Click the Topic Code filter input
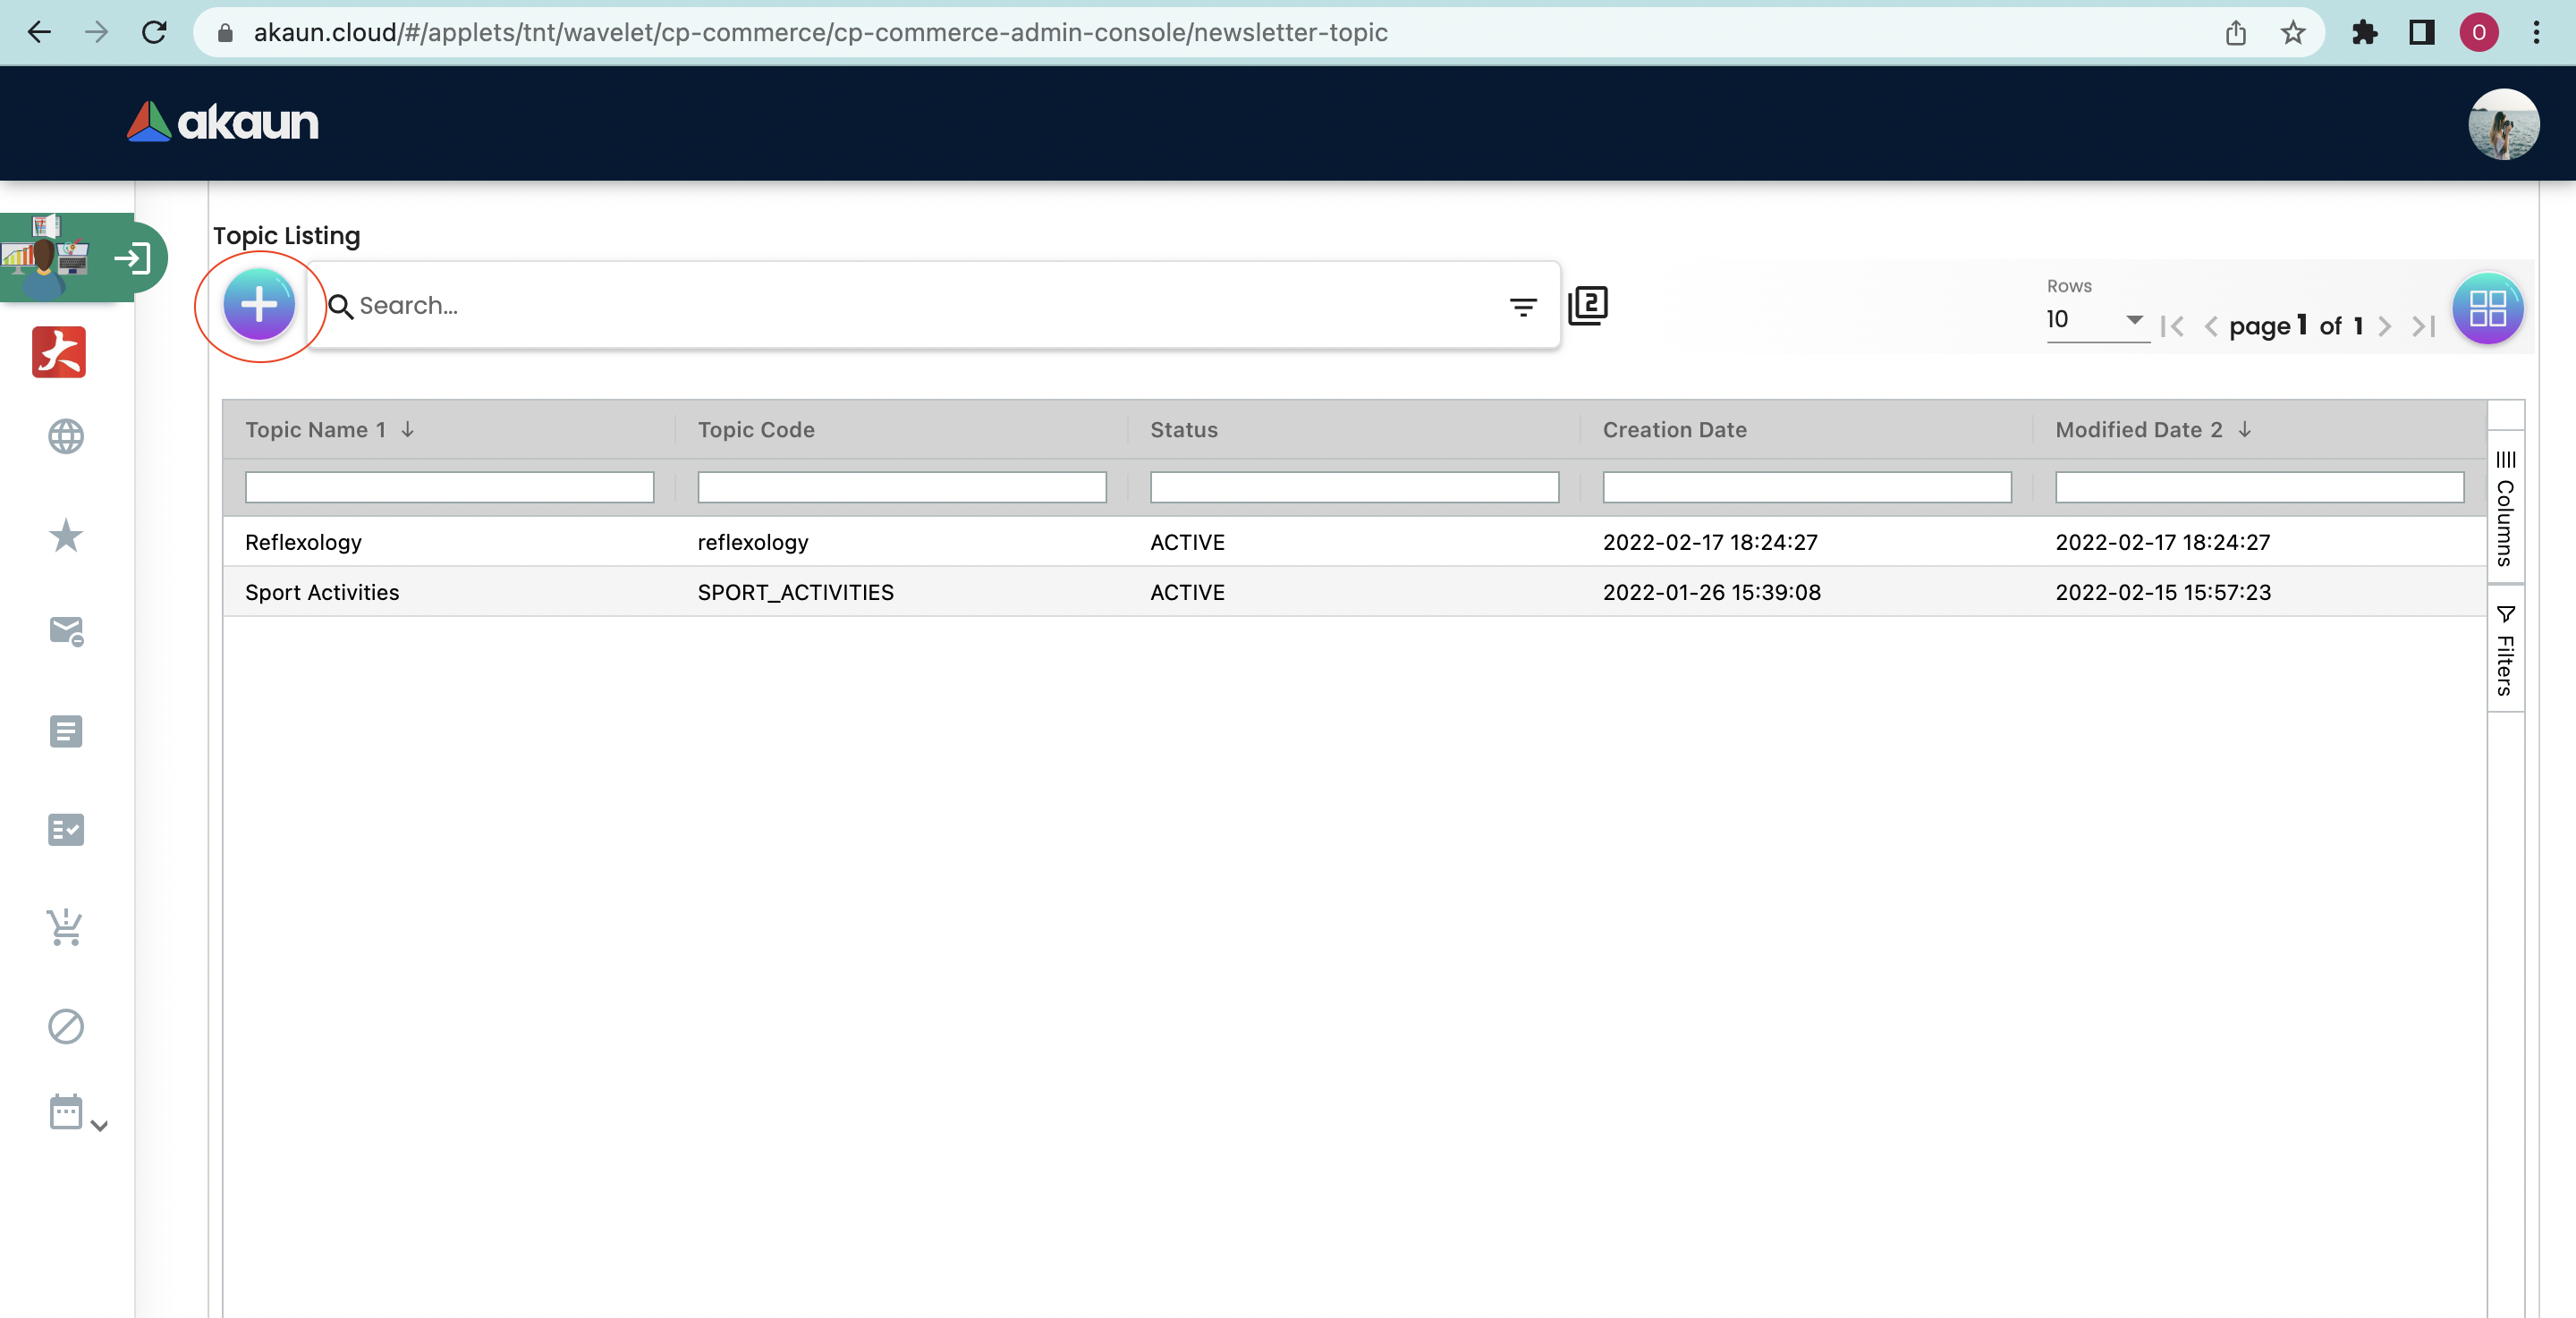The height and width of the screenshot is (1318, 2576). [x=901, y=487]
